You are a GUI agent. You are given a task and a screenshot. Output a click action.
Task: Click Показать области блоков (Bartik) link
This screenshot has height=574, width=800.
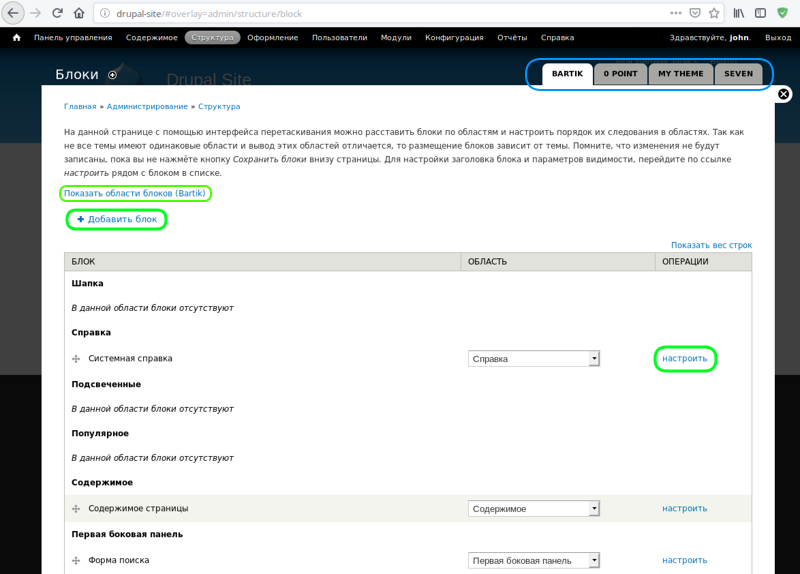pos(135,193)
